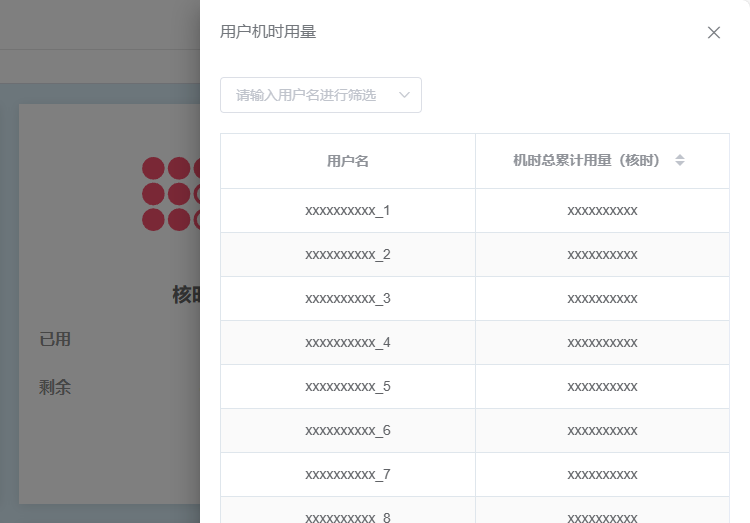Screen dimensions: 750x523
Task: Close the 用户机时用量 drawer
Action: 714,33
